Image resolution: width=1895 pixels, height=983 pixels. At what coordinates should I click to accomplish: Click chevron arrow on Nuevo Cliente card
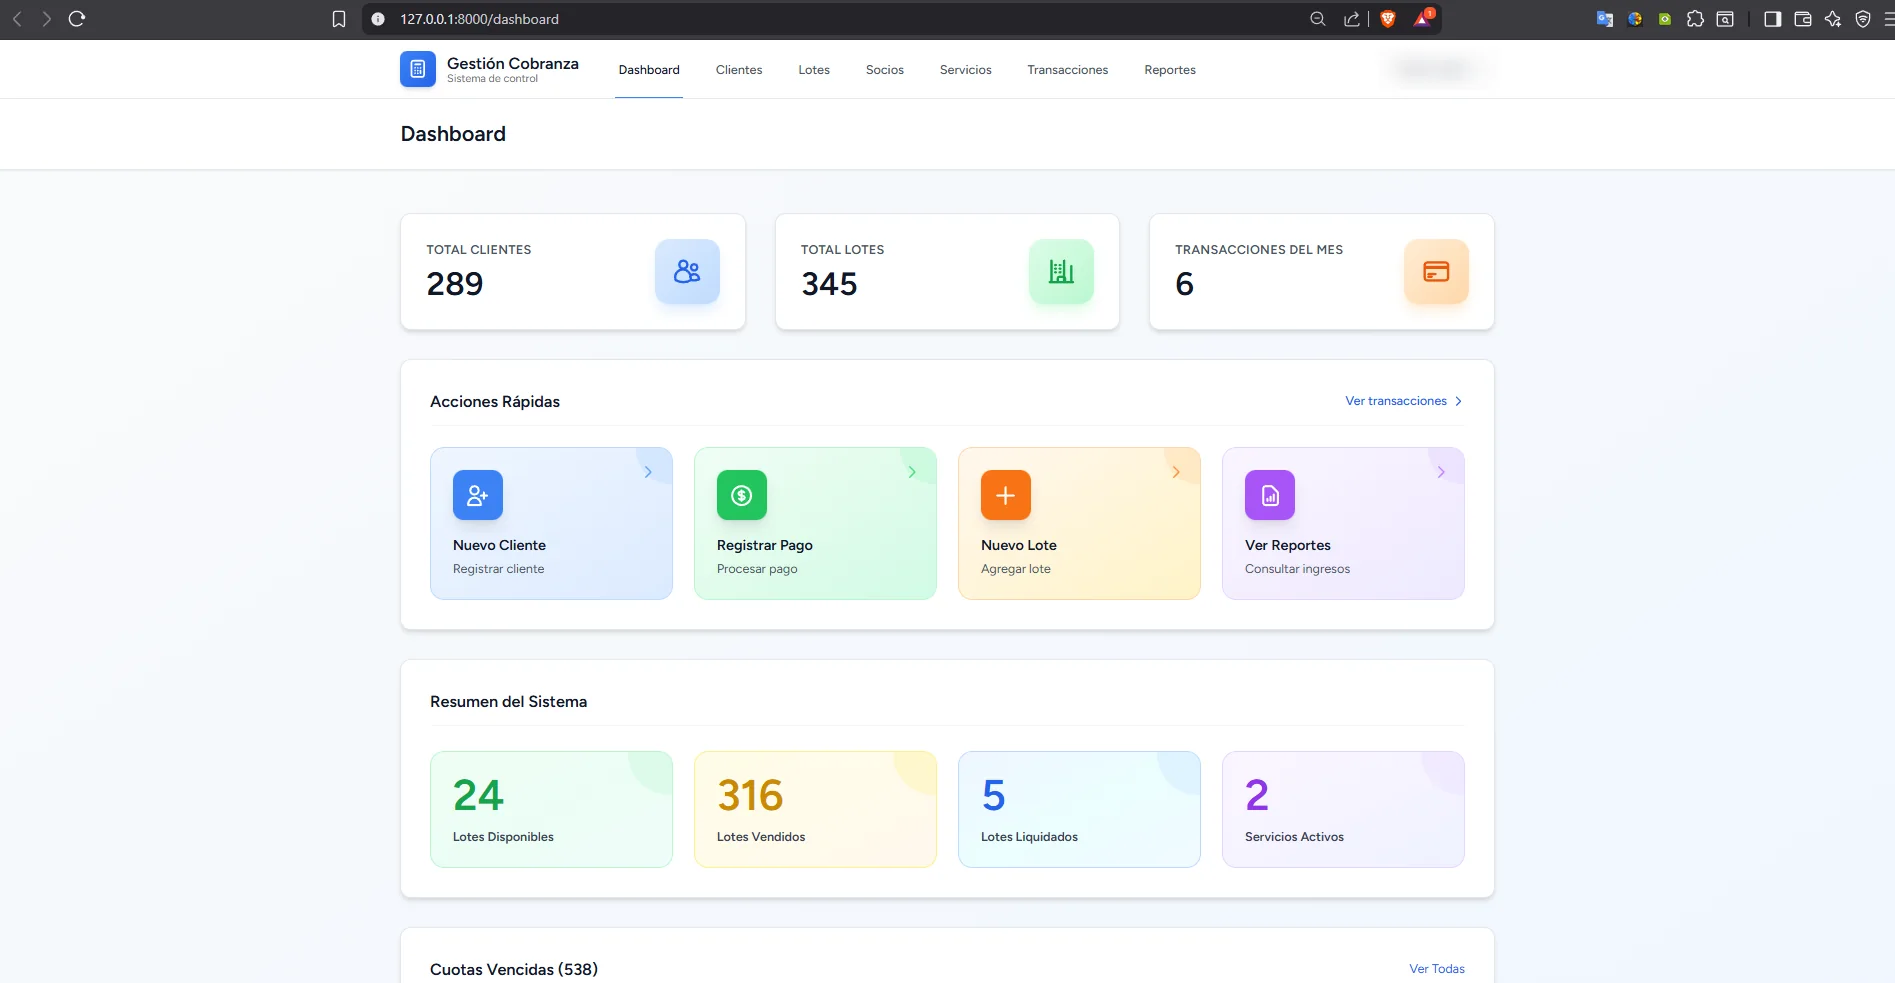(x=648, y=472)
